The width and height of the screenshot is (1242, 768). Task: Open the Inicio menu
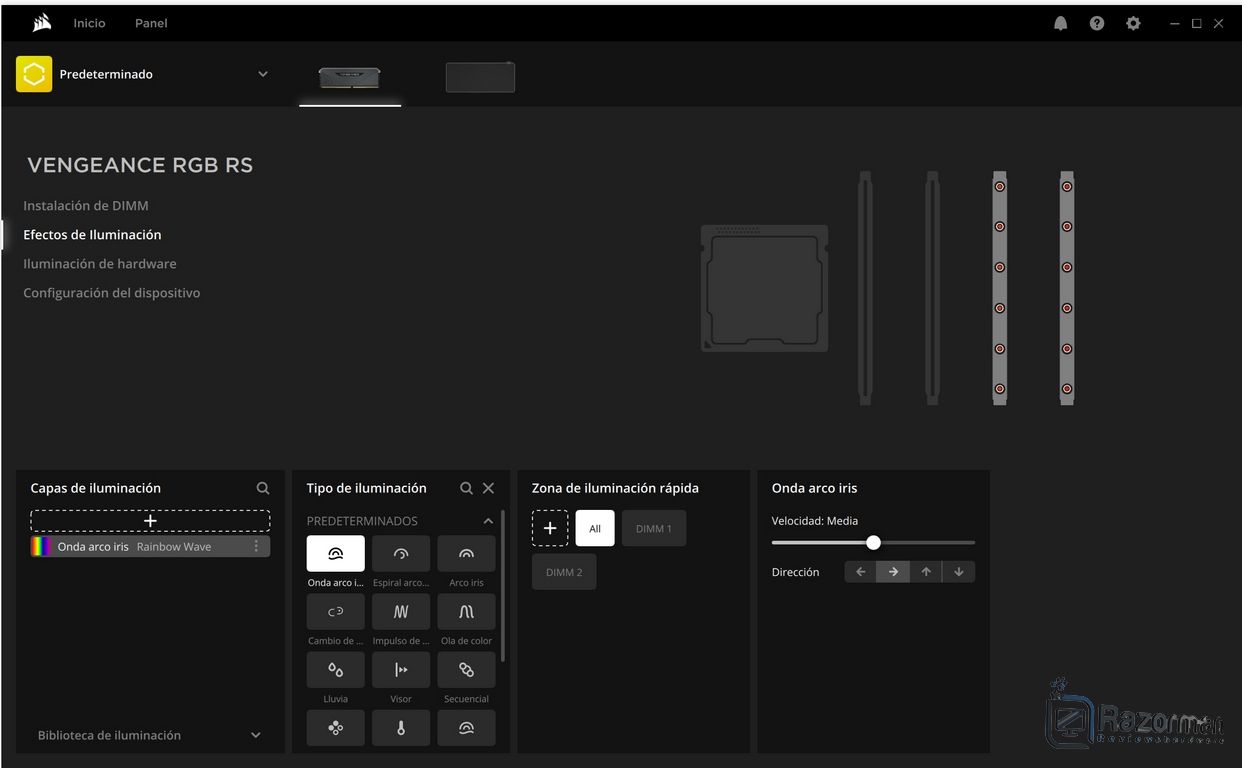89,23
